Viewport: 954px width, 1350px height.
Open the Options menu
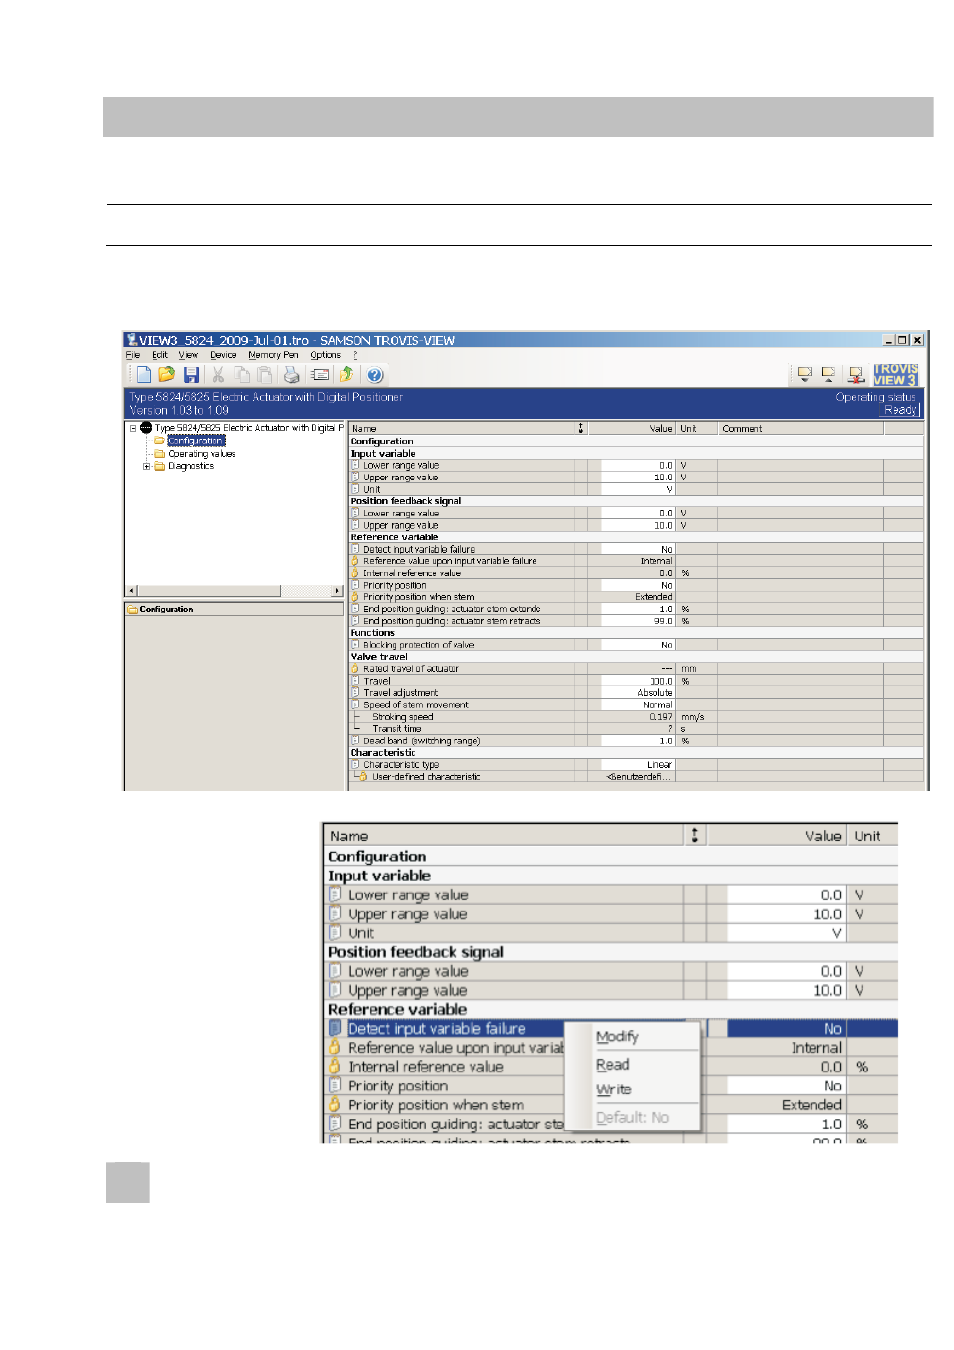[x=325, y=355]
